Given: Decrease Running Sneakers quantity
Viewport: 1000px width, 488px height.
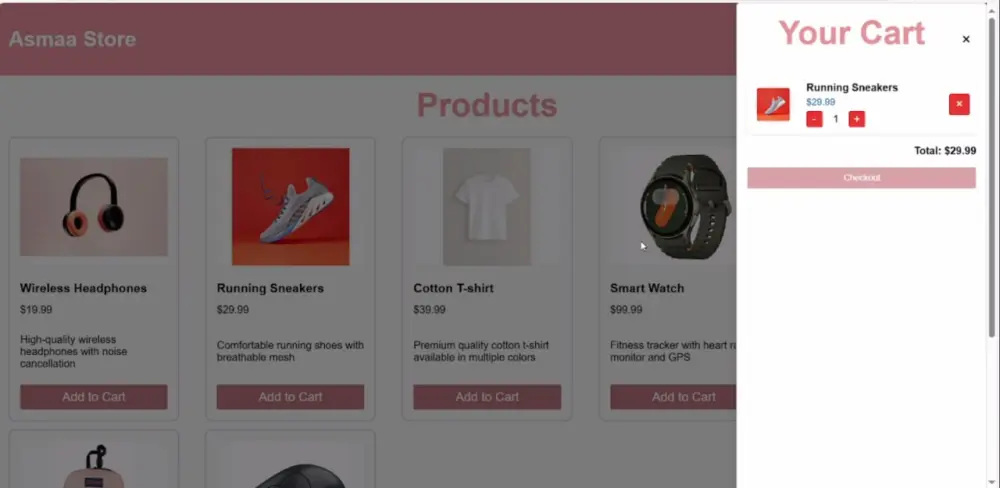Looking at the screenshot, I should (x=814, y=119).
